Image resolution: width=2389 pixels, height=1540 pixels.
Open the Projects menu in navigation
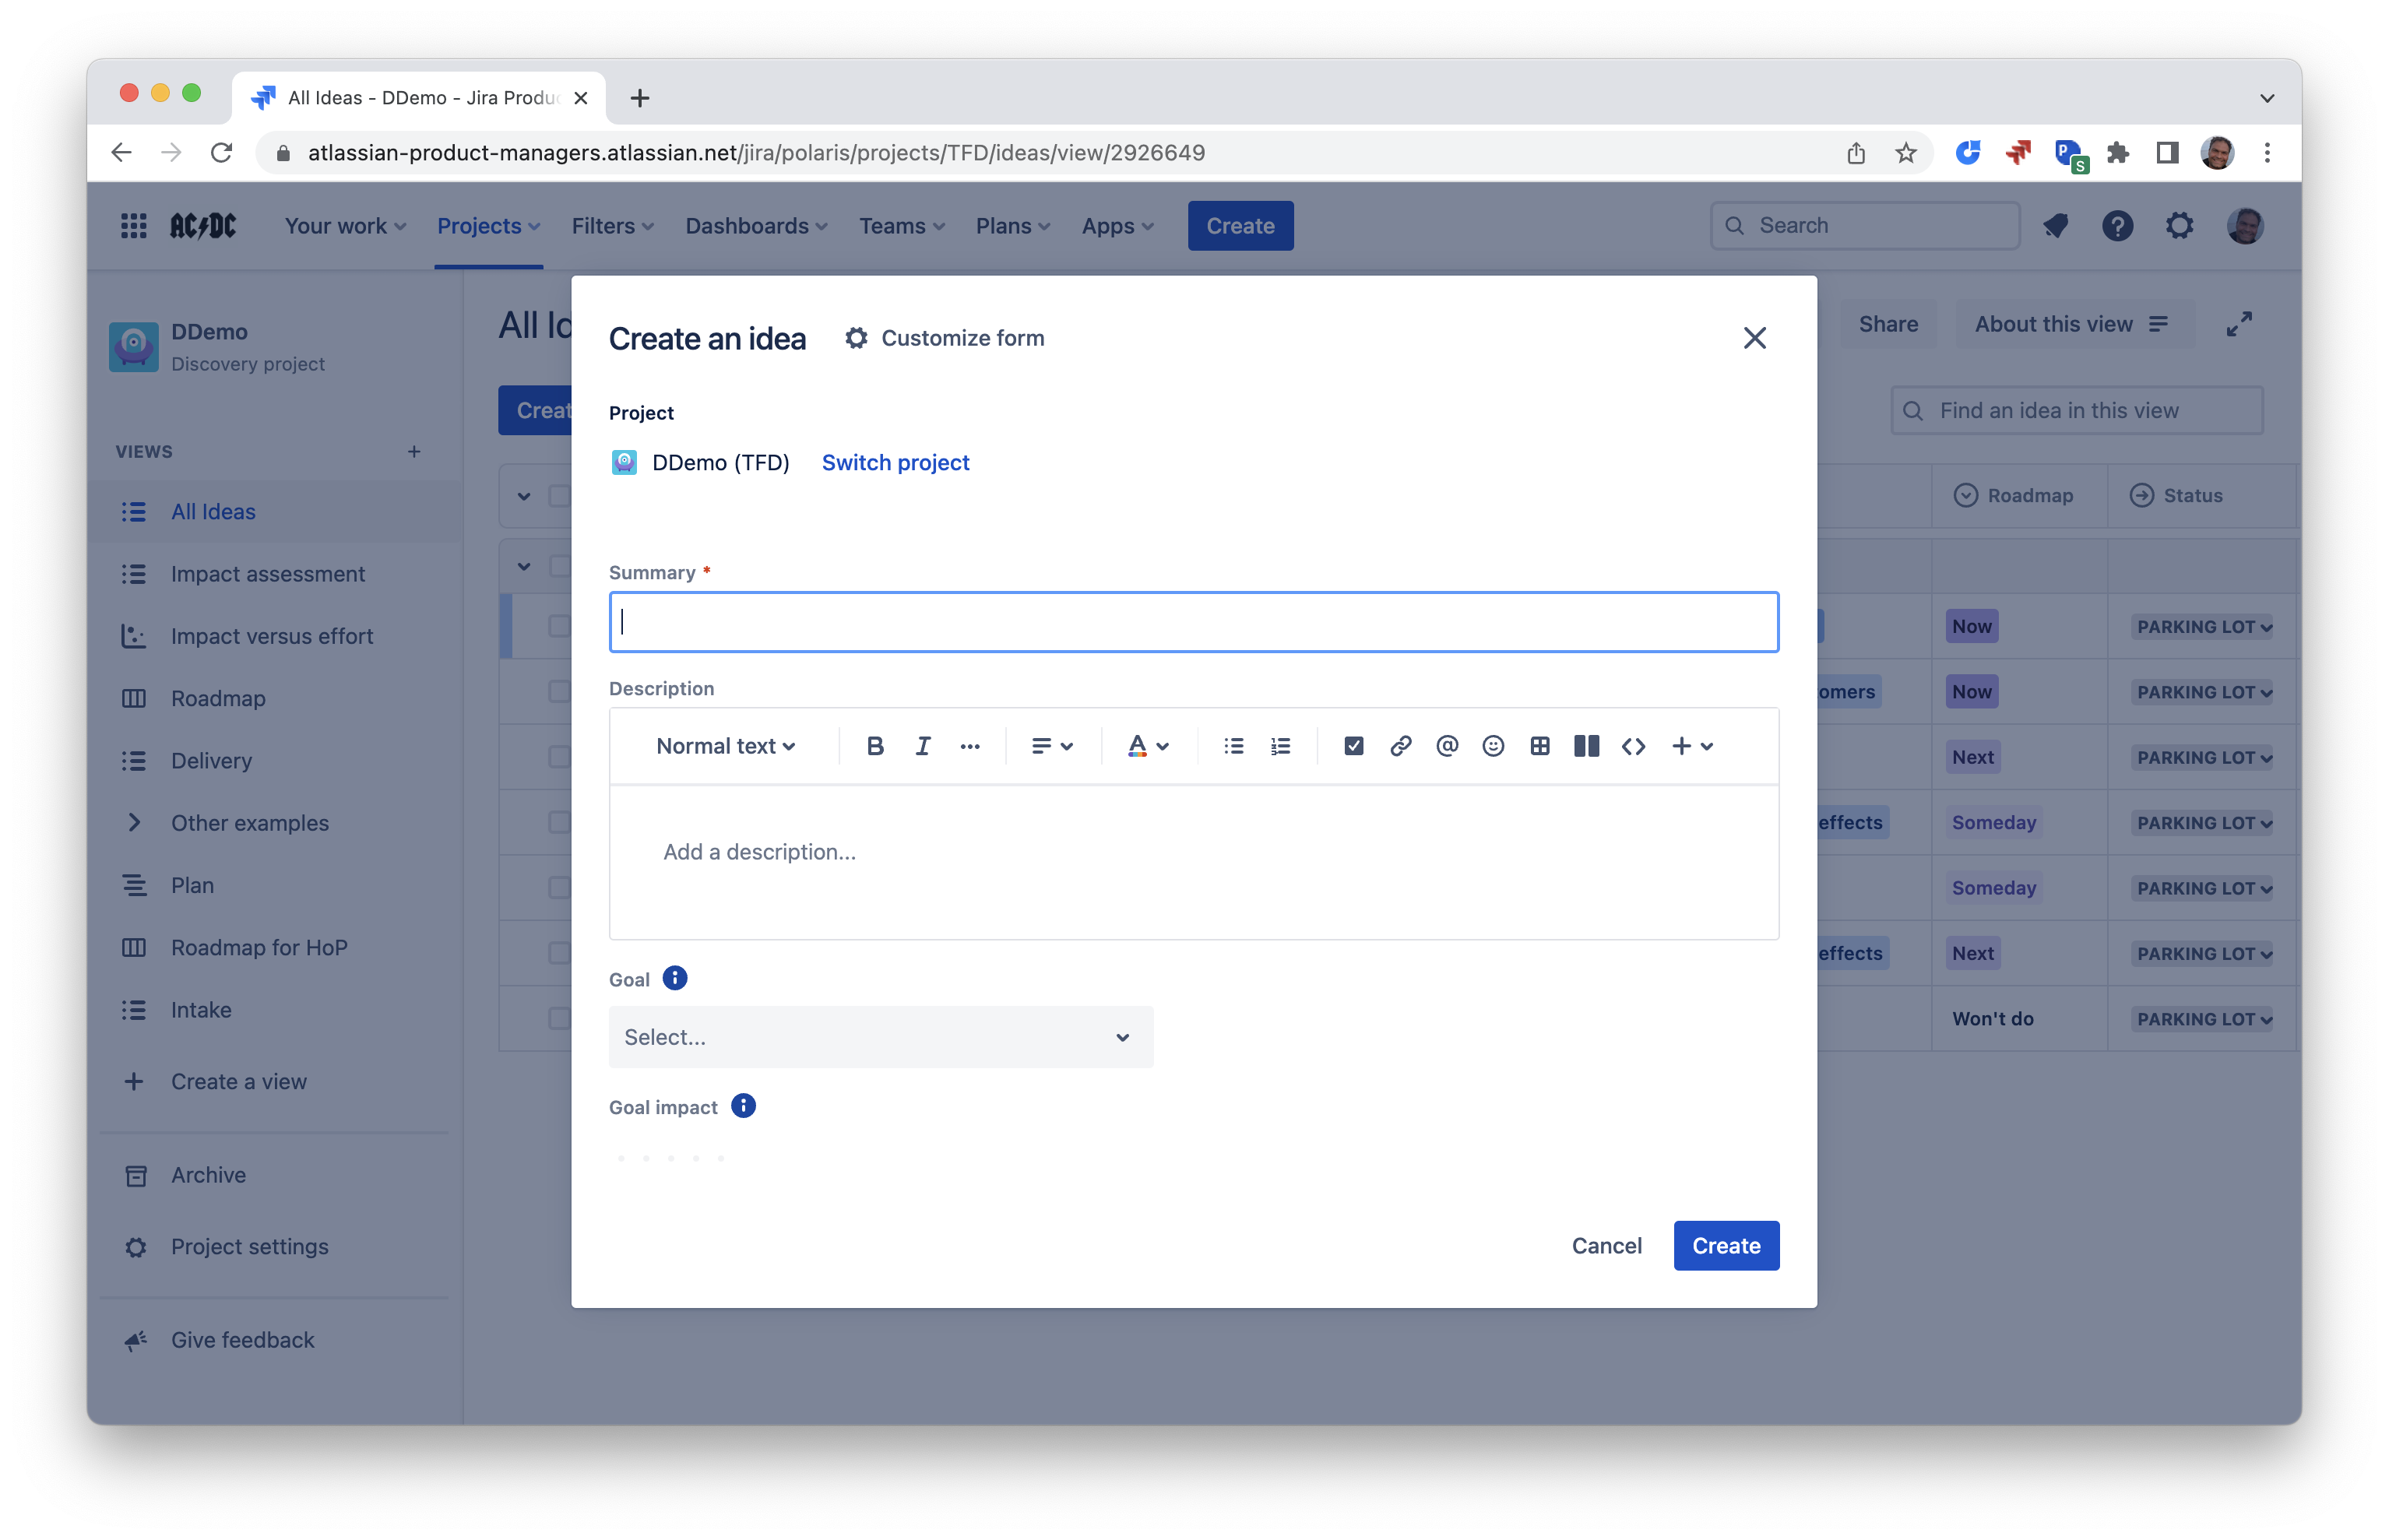[x=488, y=226]
